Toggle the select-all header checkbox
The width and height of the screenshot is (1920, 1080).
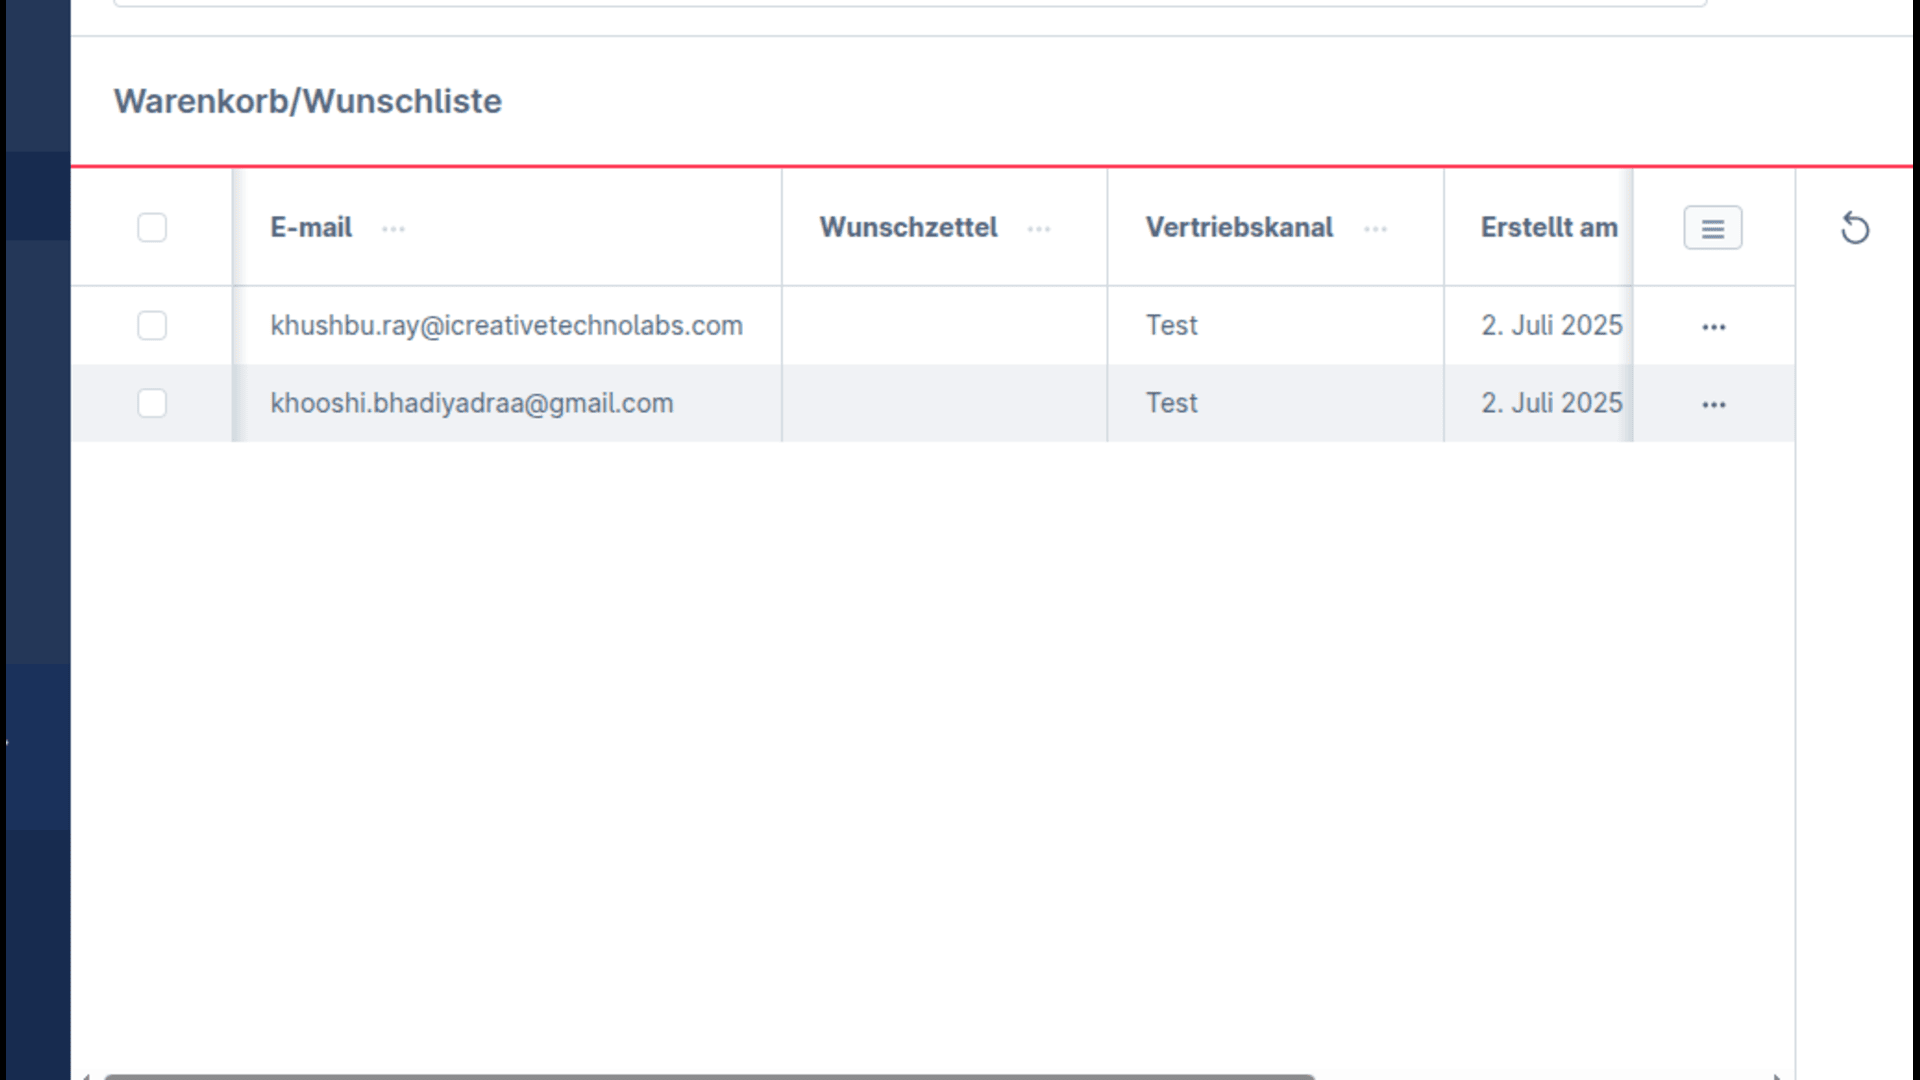[x=152, y=227]
